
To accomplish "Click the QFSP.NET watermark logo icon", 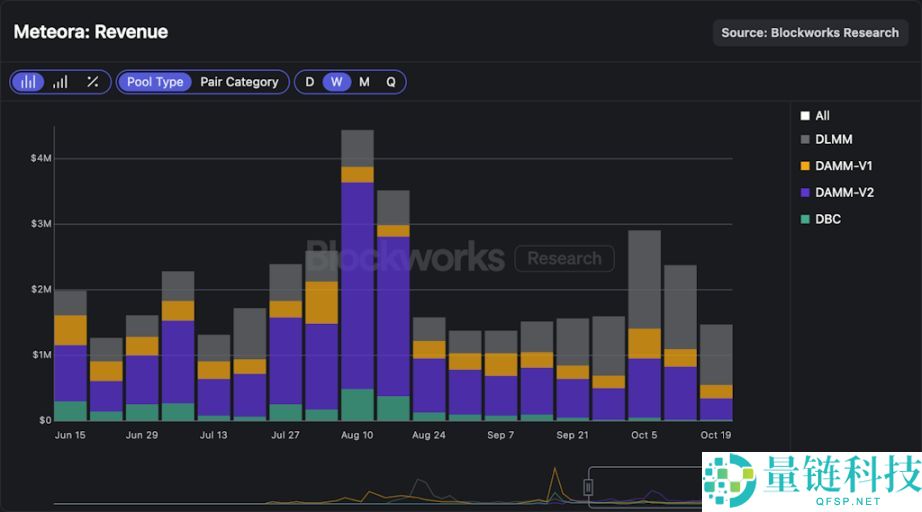I will pos(730,481).
